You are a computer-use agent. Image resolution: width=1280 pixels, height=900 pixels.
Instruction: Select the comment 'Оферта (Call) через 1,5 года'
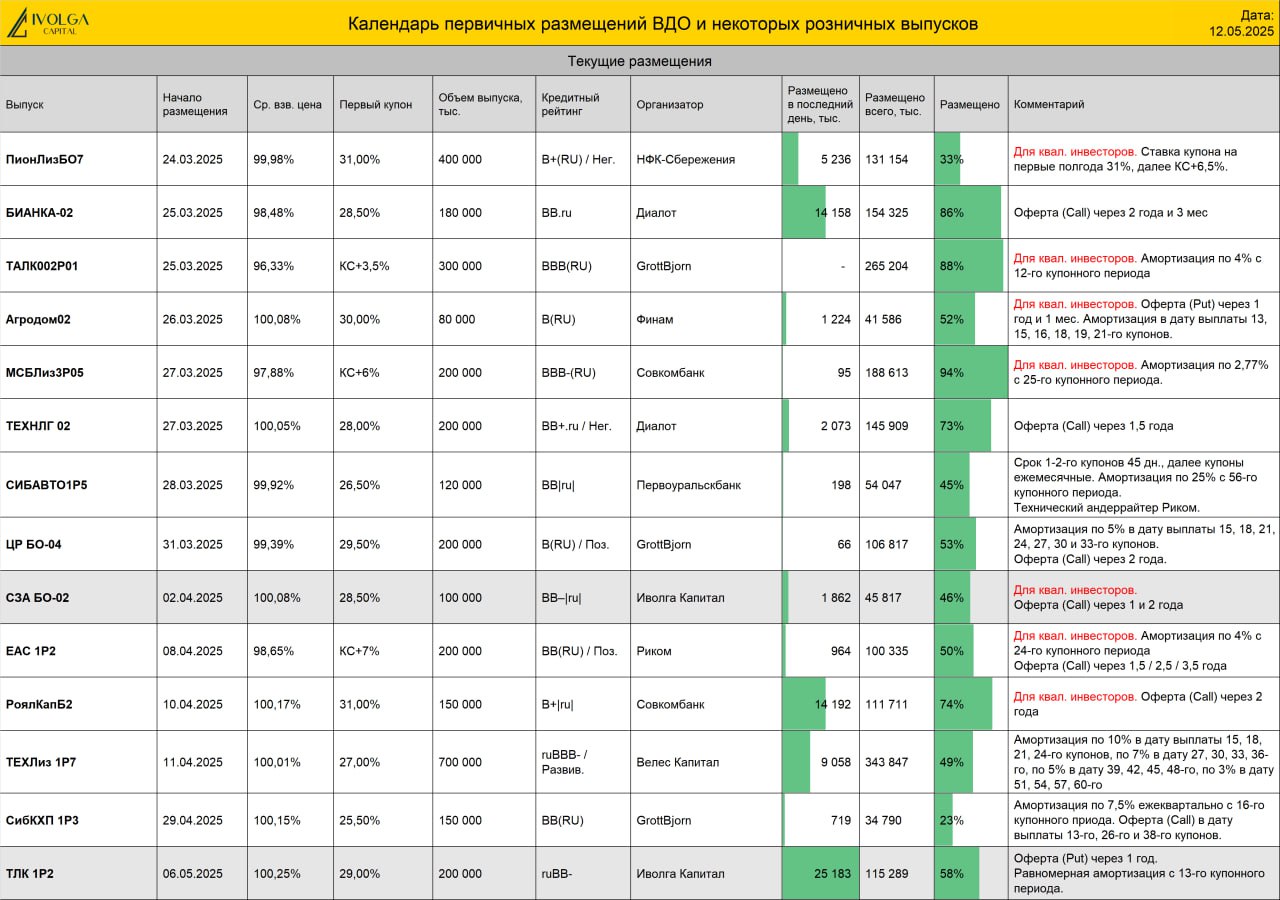(1094, 425)
